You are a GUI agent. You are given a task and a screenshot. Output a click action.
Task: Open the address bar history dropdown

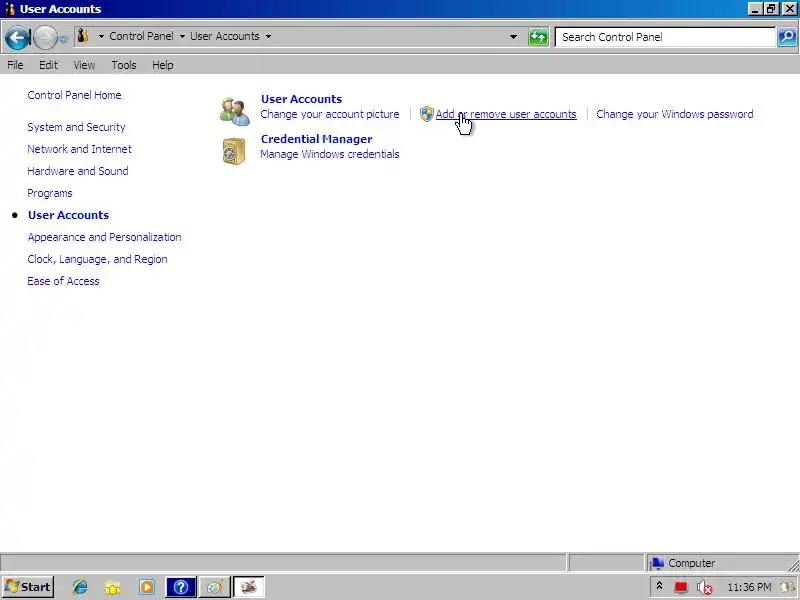[513, 37]
